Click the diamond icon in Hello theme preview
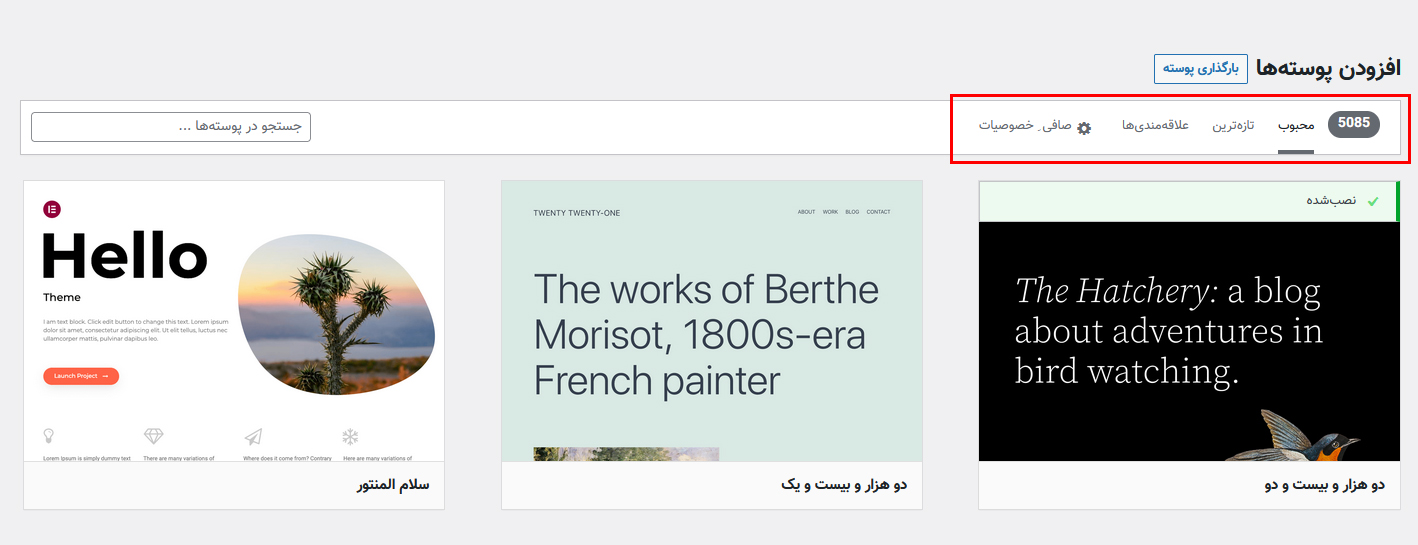Screen dimensions: 1418x545 coord(153,436)
